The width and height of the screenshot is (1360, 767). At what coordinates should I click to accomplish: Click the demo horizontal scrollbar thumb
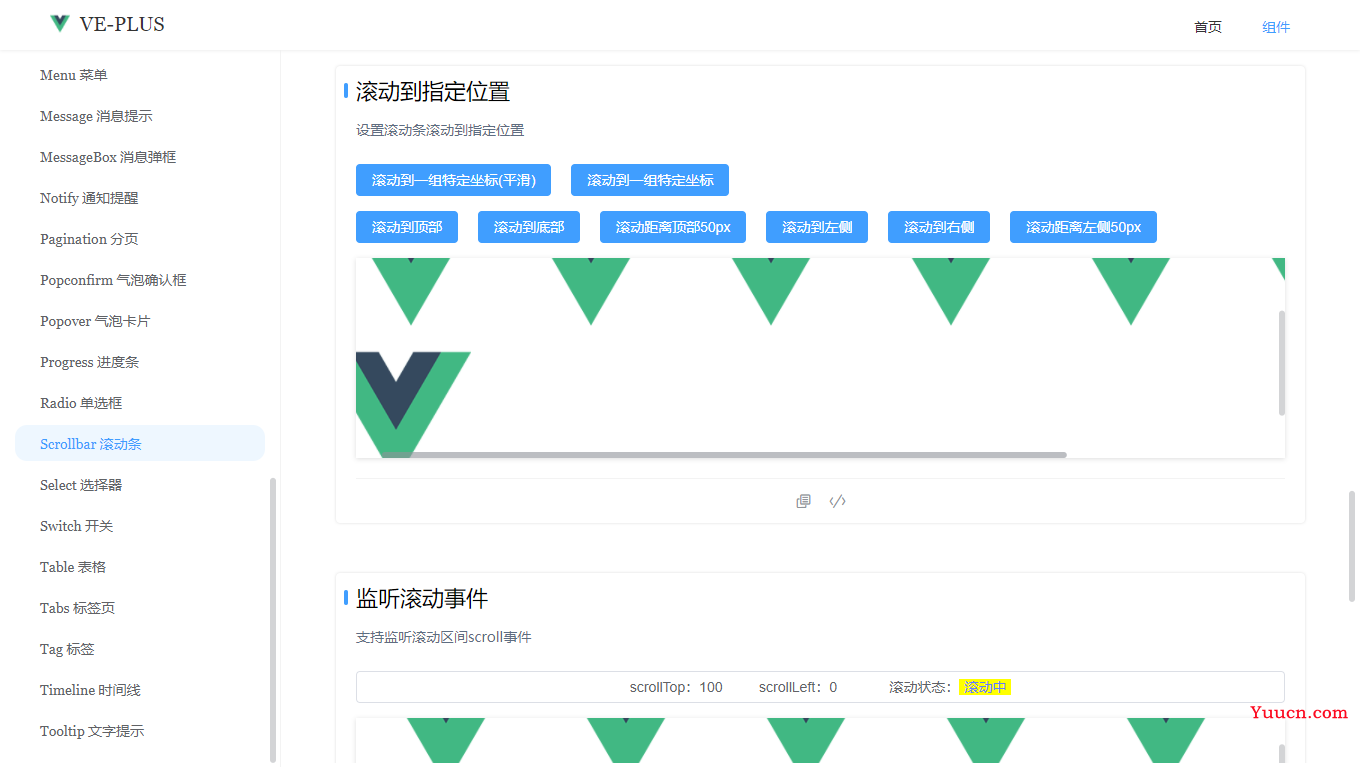[x=720, y=455]
